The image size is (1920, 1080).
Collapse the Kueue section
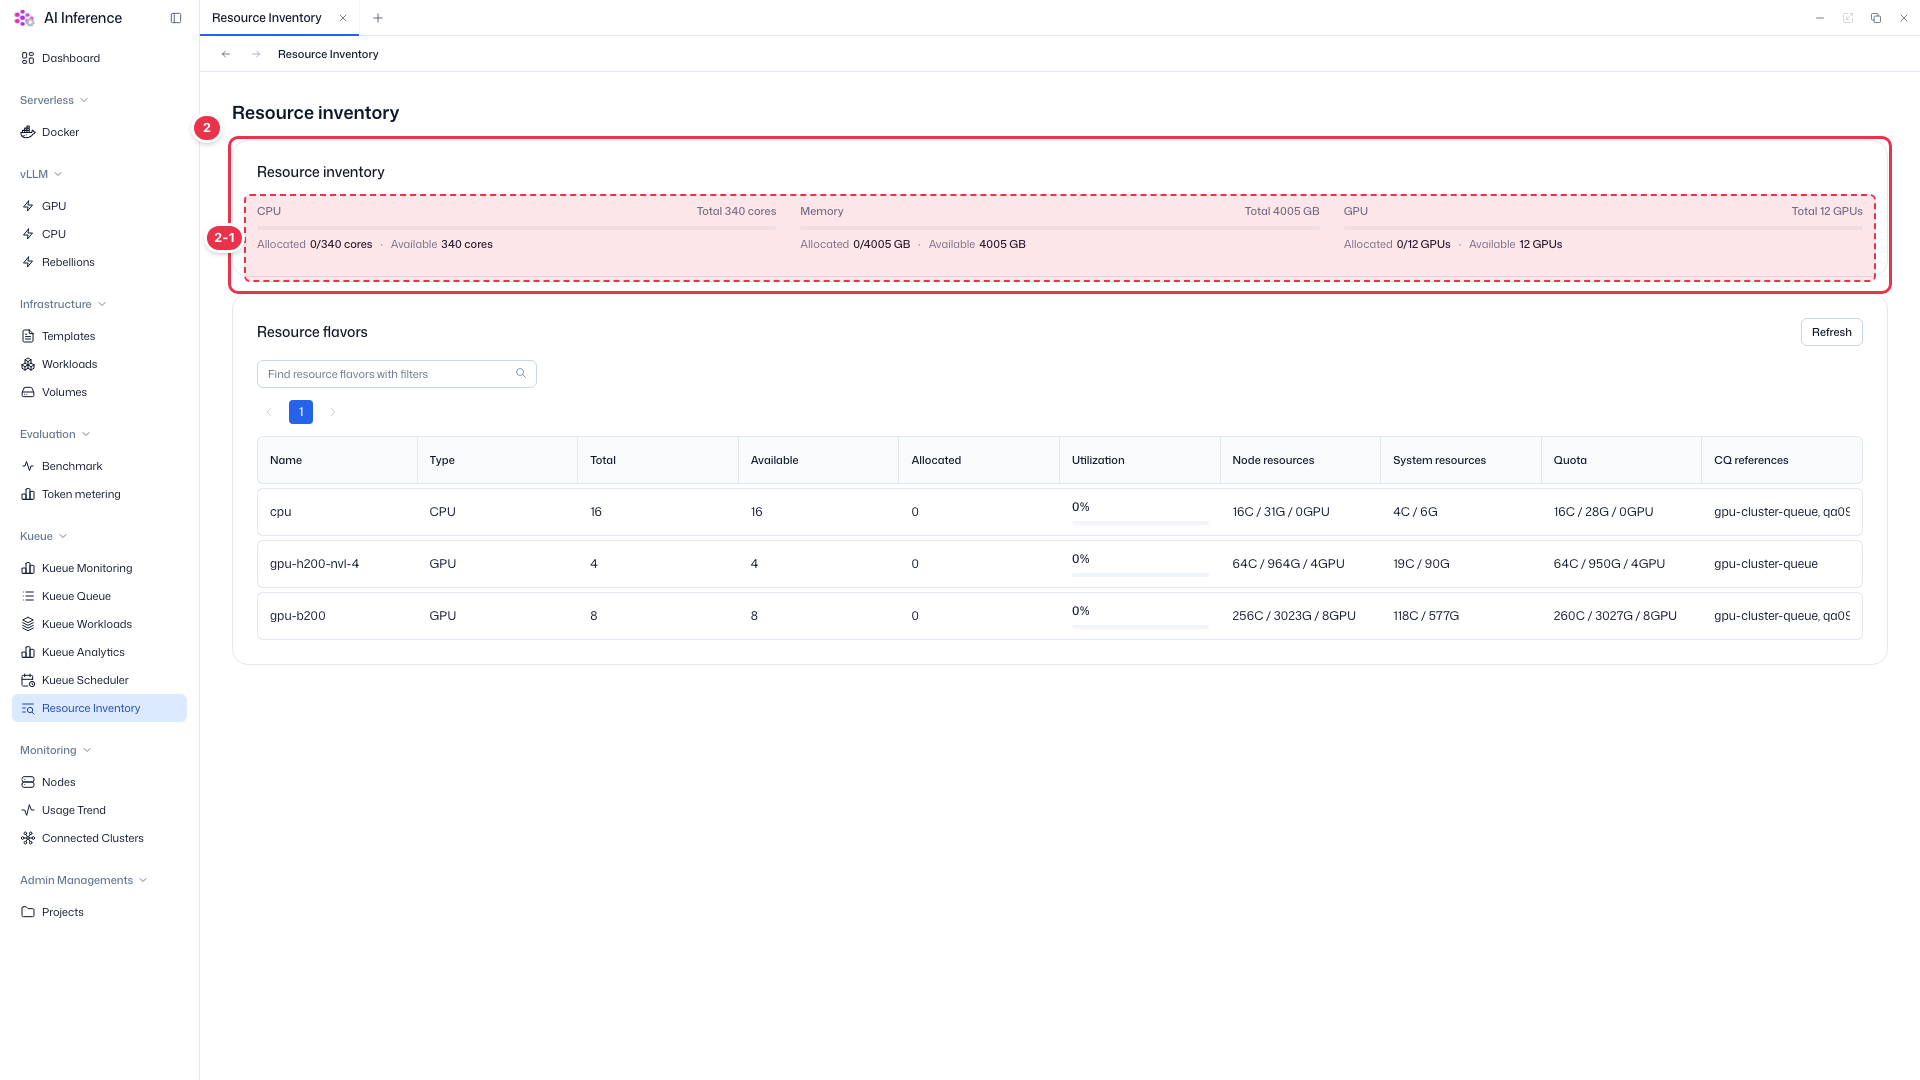[63, 536]
